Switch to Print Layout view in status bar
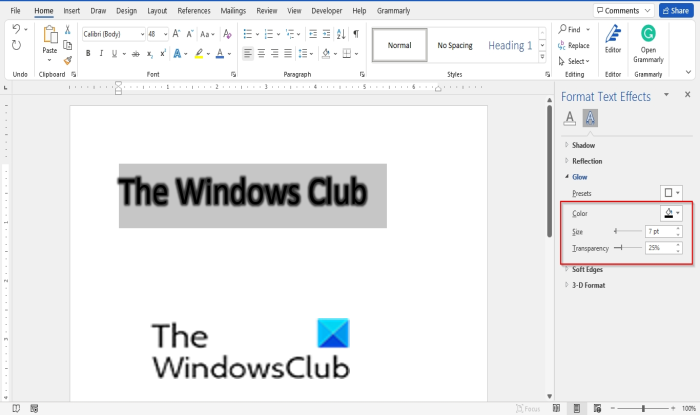Image resolution: width=700 pixels, height=415 pixels. pyautogui.click(x=577, y=408)
